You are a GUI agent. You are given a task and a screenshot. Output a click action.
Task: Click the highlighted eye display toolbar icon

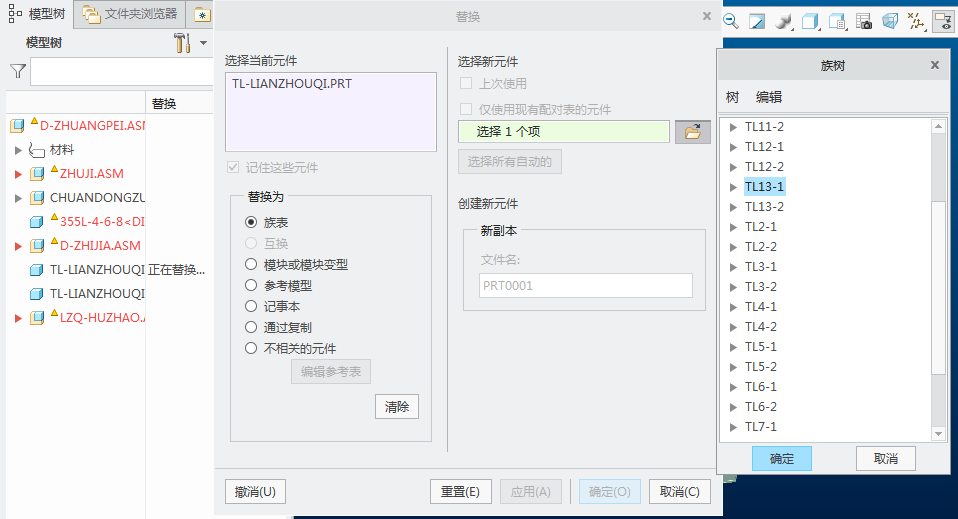[944, 21]
